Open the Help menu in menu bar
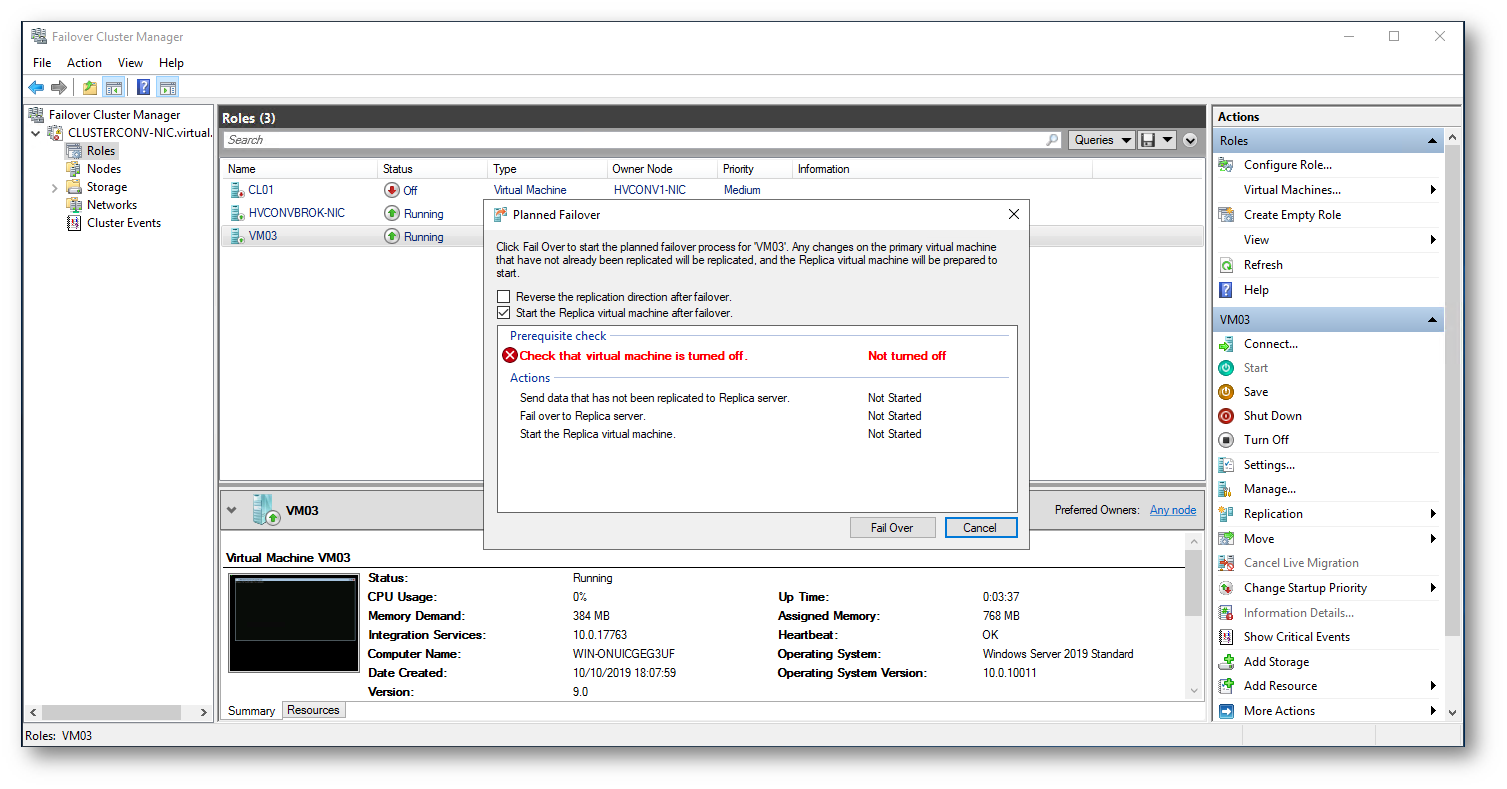The width and height of the screenshot is (1507, 789). (x=171, y=63)
